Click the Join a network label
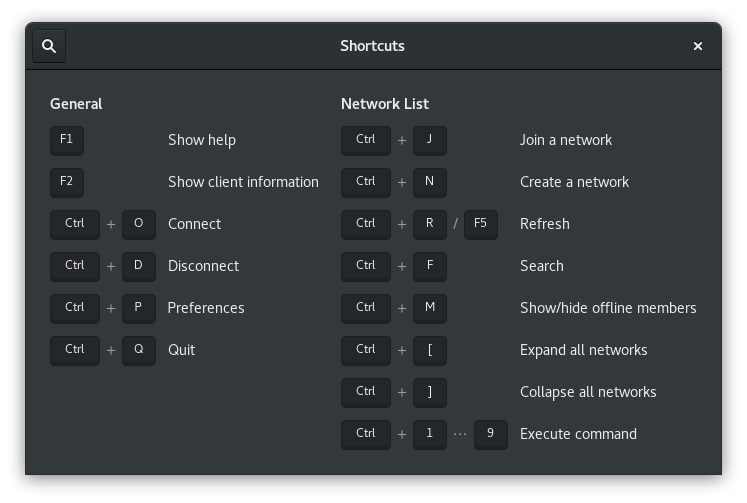Screen dimensions: 747x503 (566, 140)
